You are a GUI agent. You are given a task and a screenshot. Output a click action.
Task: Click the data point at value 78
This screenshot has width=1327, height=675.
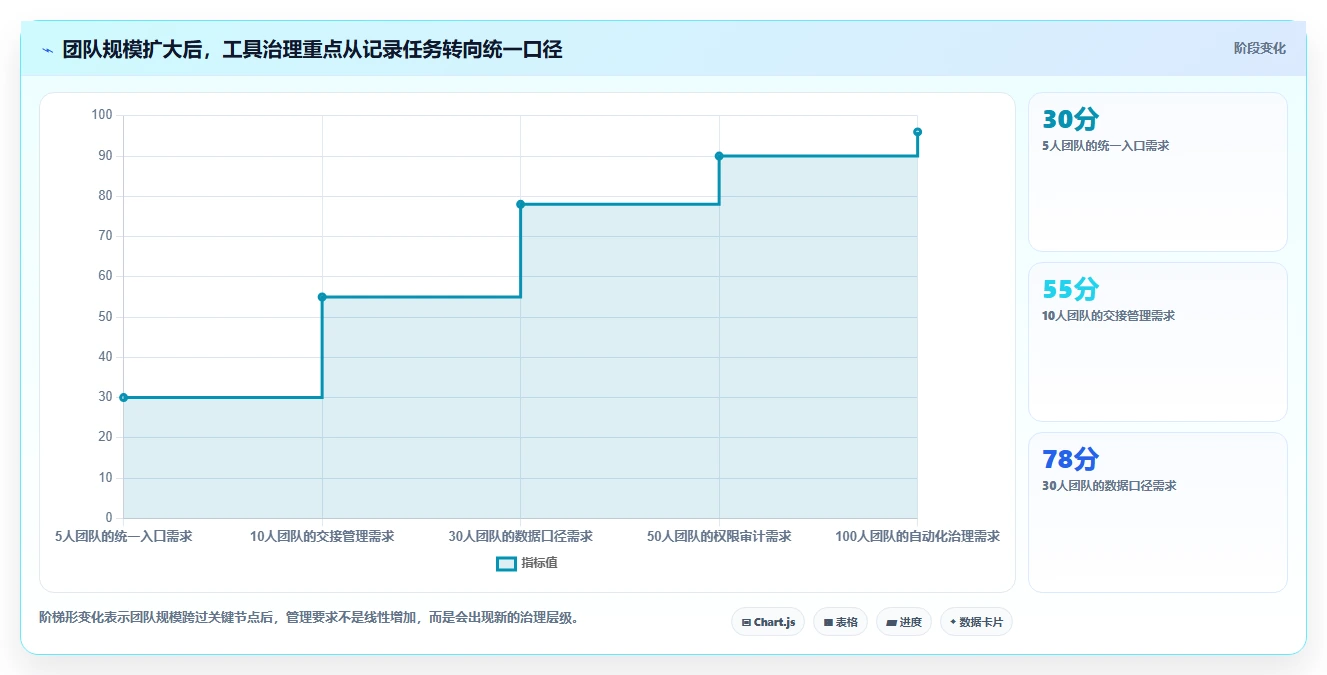[520, 204]
